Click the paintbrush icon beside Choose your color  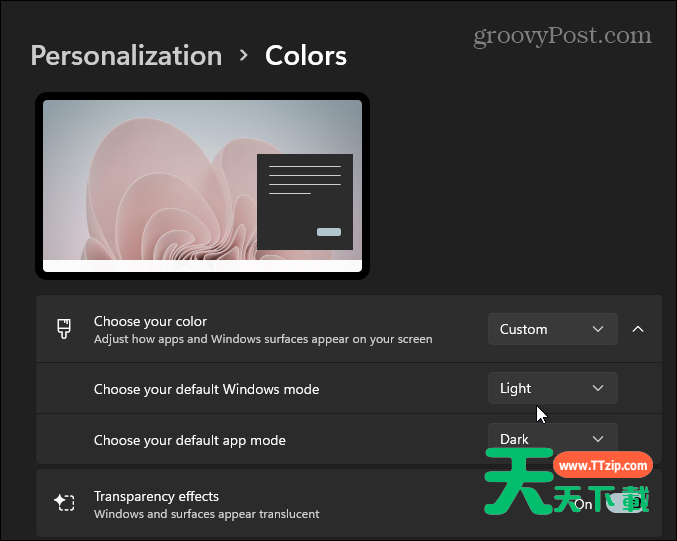coord(64,329)
